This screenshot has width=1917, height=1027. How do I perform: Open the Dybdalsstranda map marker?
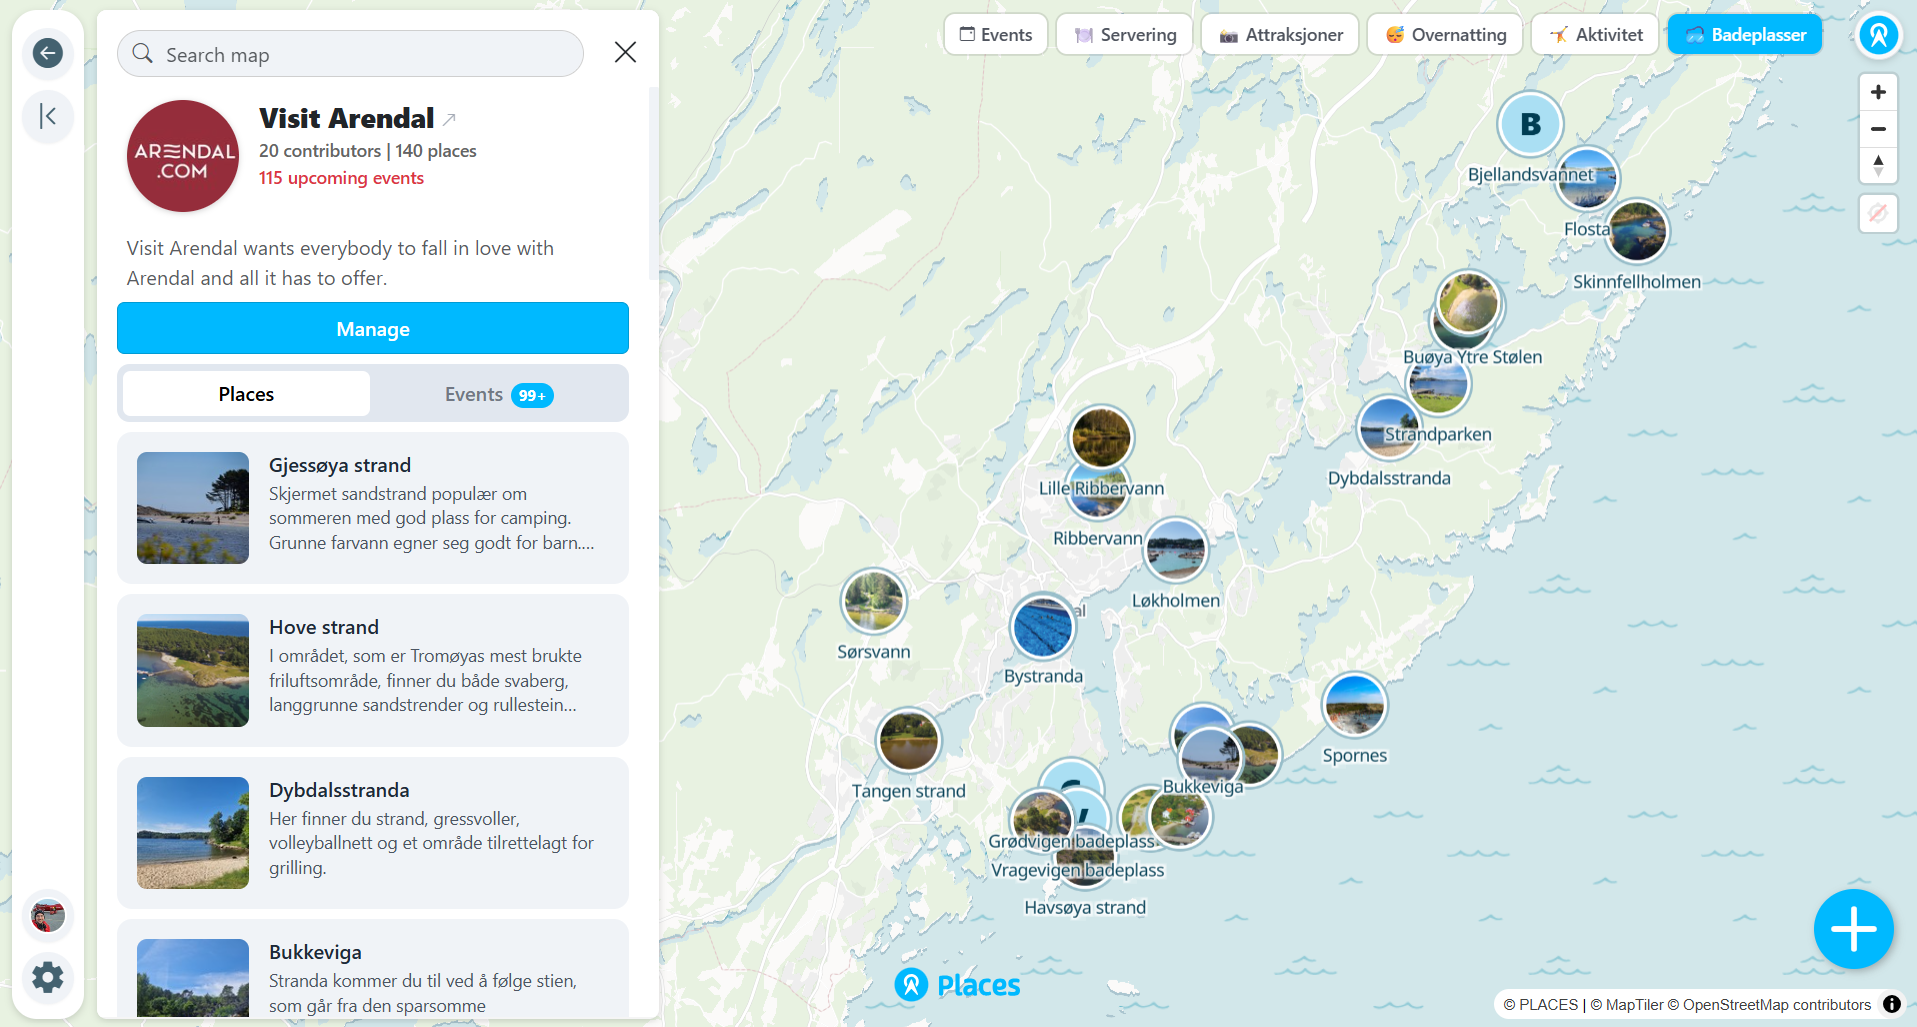[x=1389, y=428]
